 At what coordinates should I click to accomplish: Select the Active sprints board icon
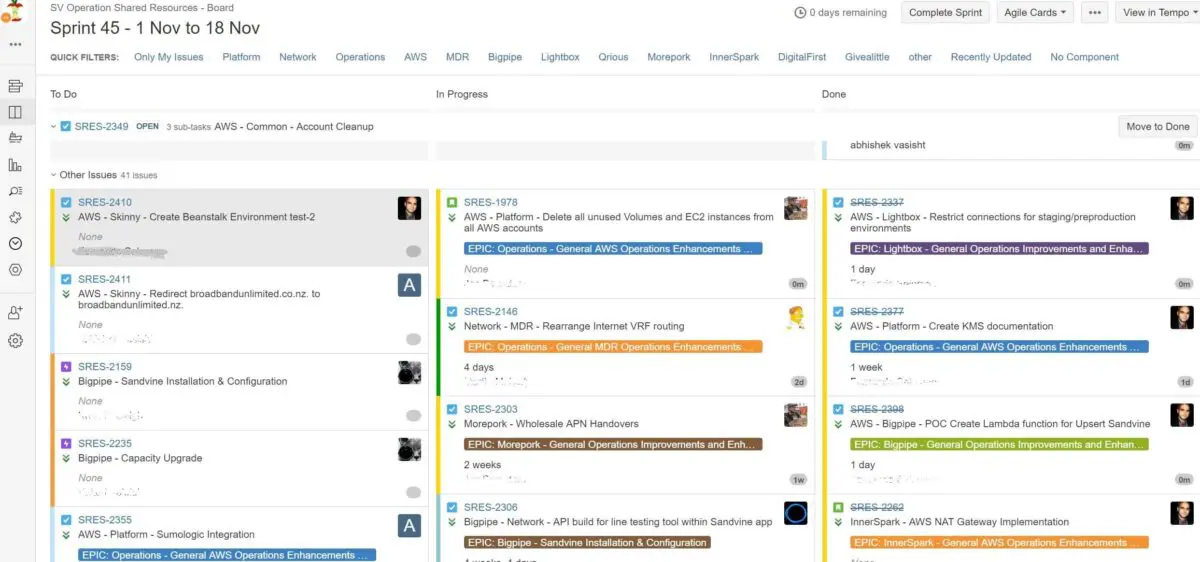pyautogui.click(x=15, y=112)
